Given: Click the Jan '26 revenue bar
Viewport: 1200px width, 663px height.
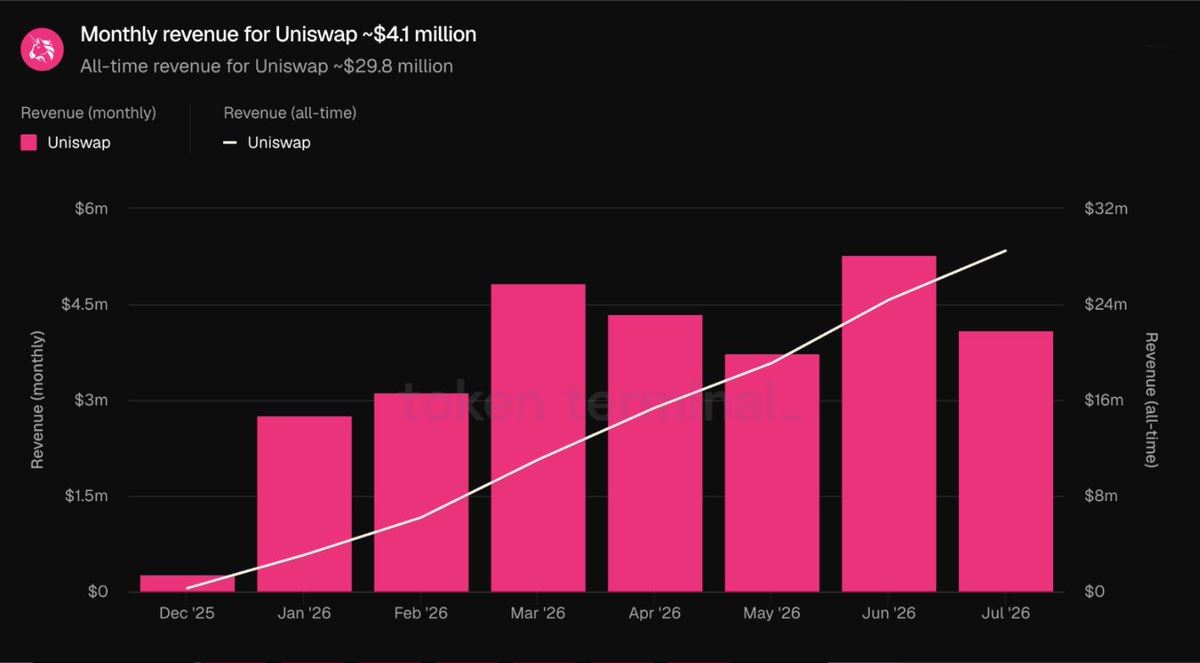Looking at the screenshot, I should pos(304,503).
